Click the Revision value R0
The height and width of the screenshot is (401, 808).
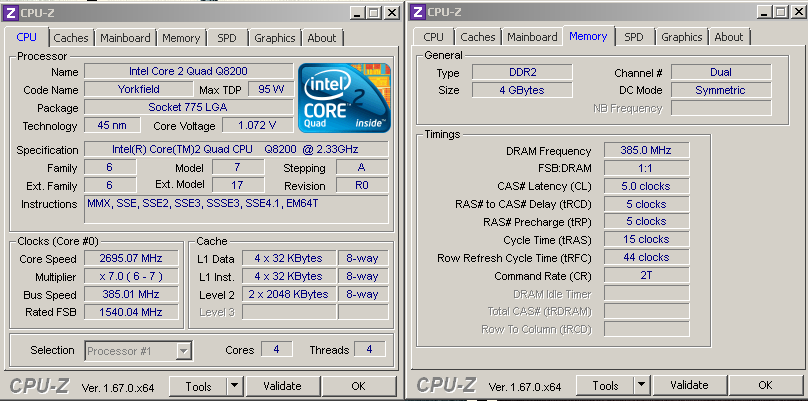(362, 185)
